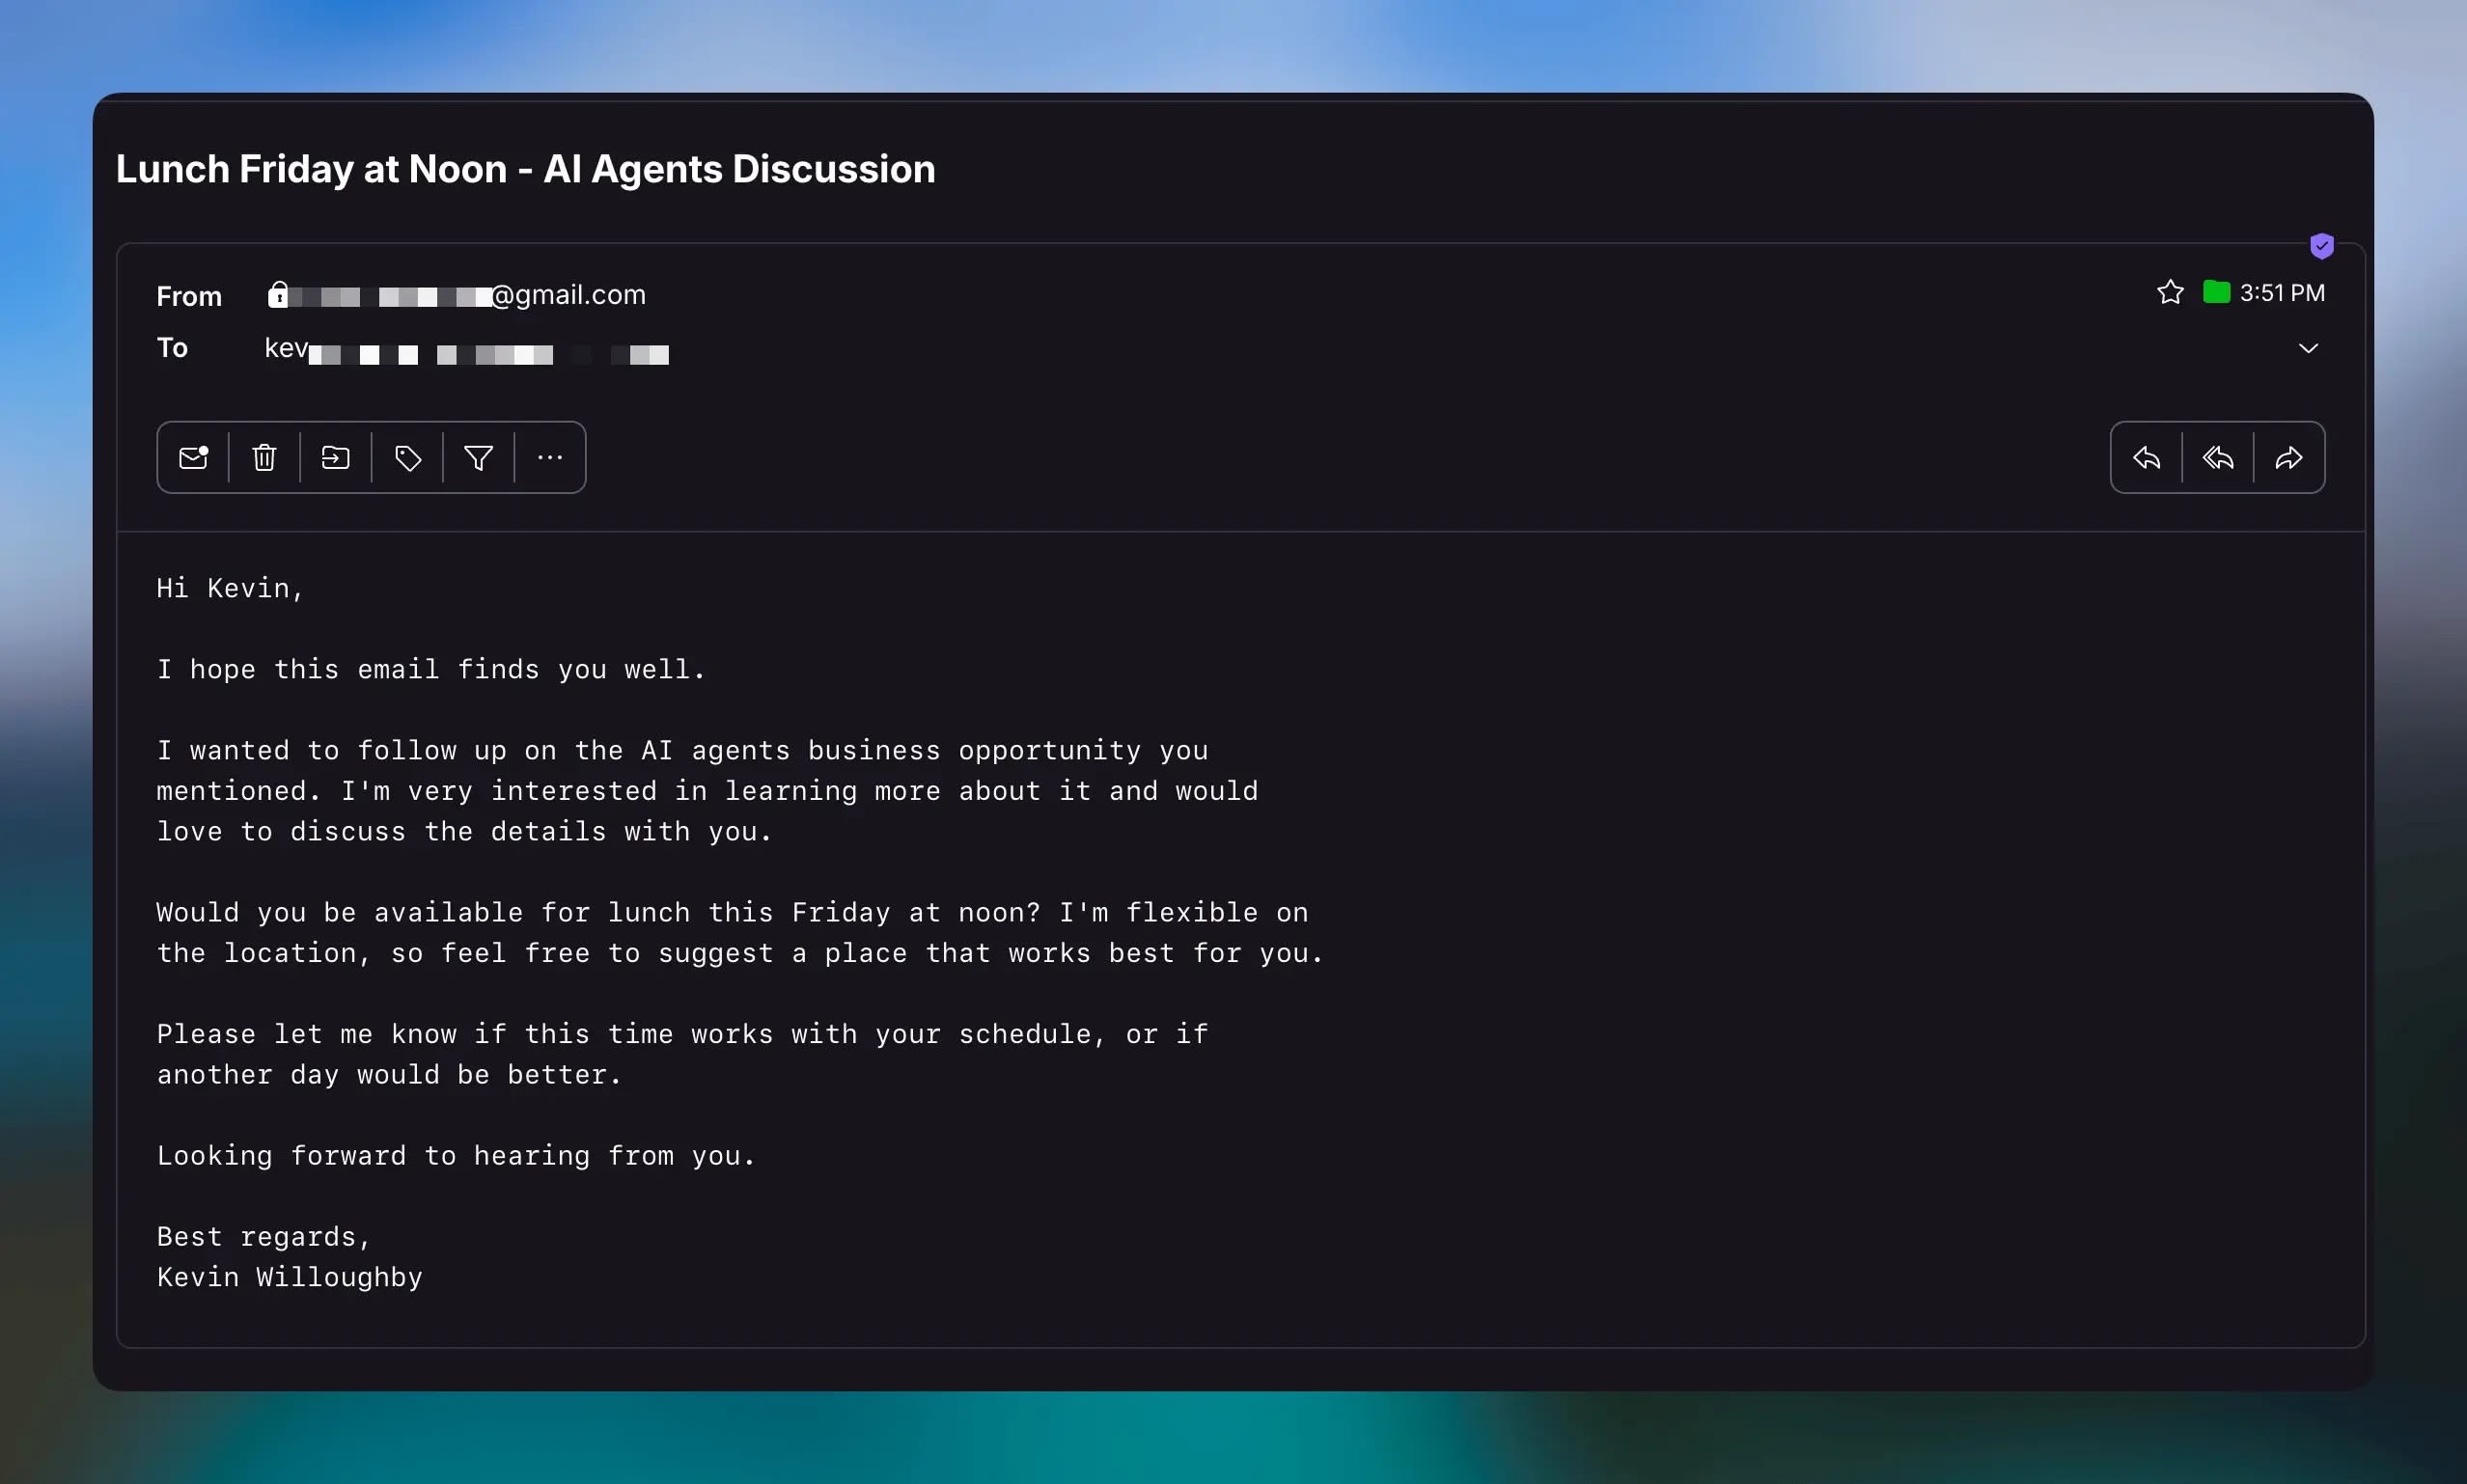Click the line 'another day would be better.'
This screenshot has height=1484, width=2467.
(389, 1074)
